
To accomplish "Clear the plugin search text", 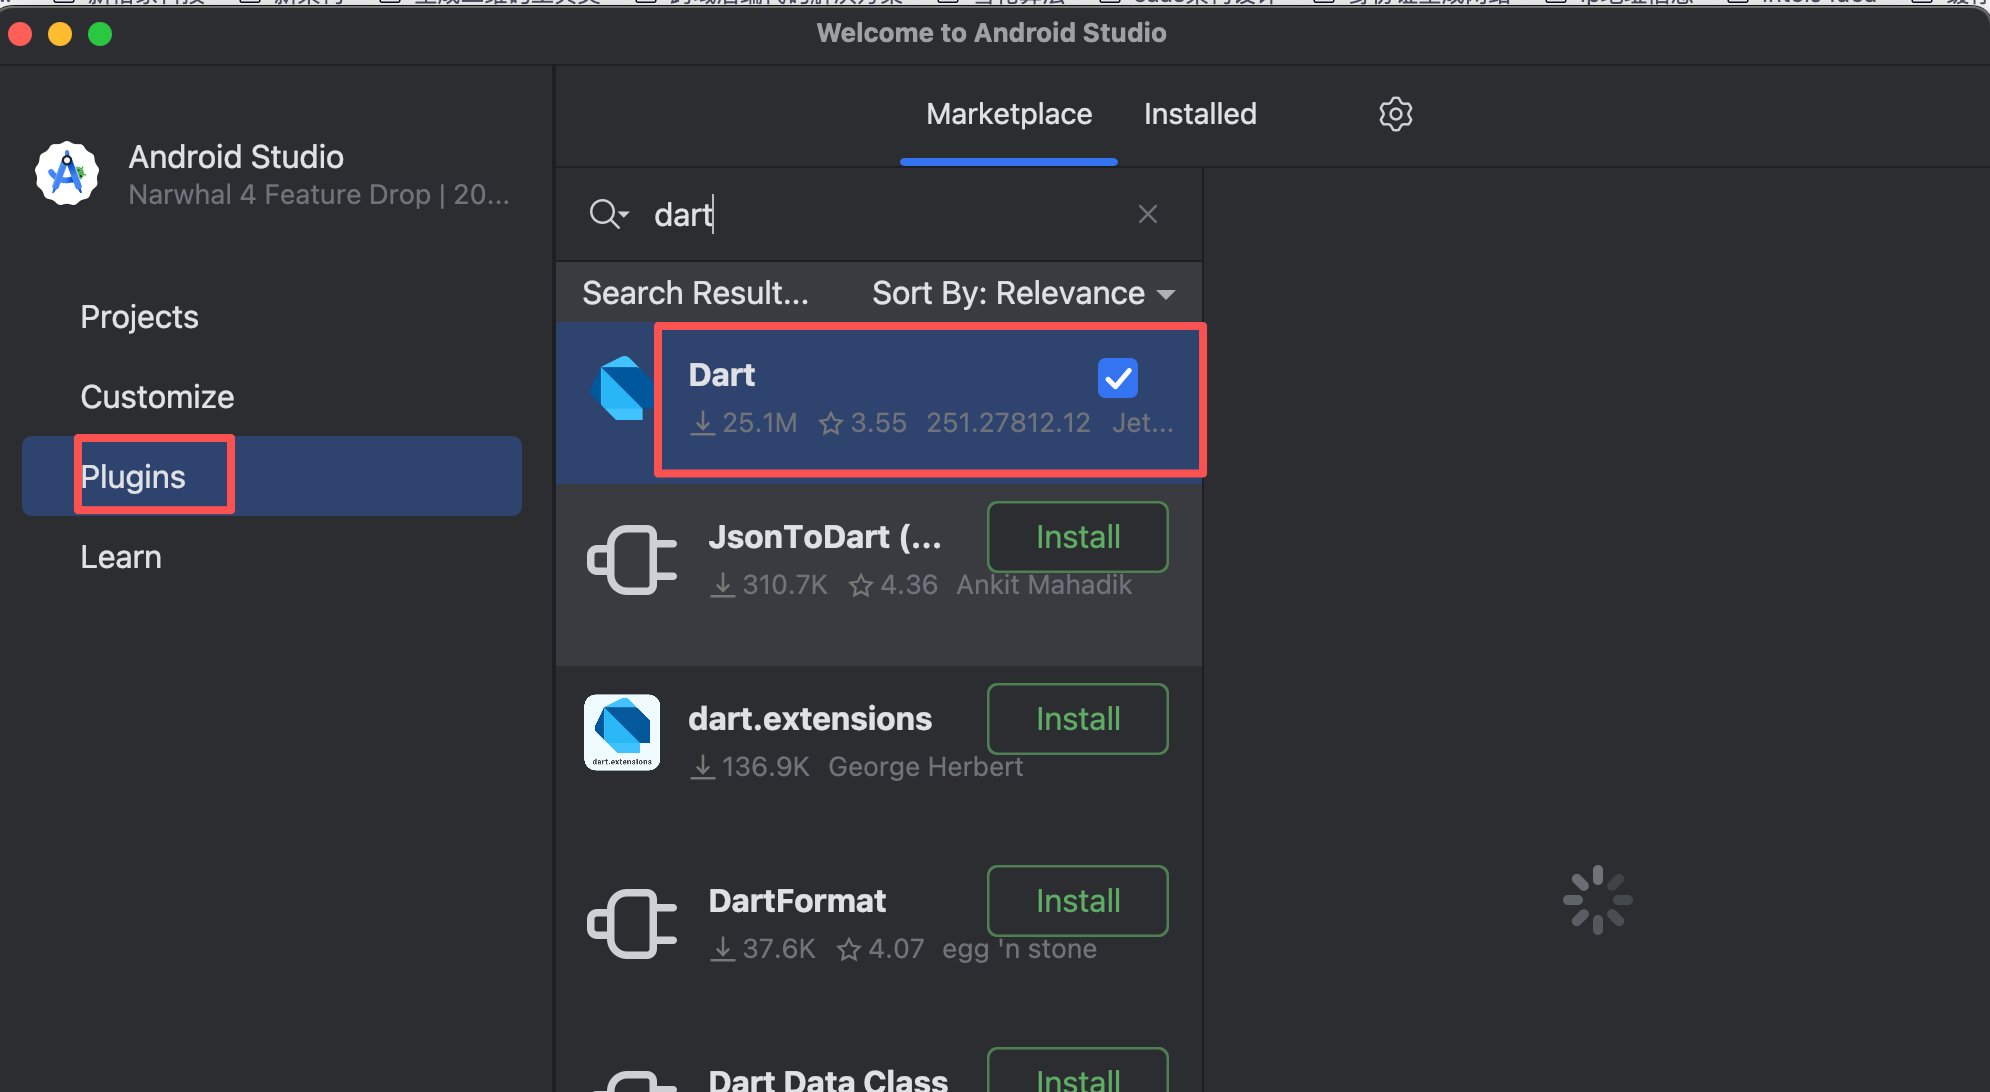I will coord(1148,214).
